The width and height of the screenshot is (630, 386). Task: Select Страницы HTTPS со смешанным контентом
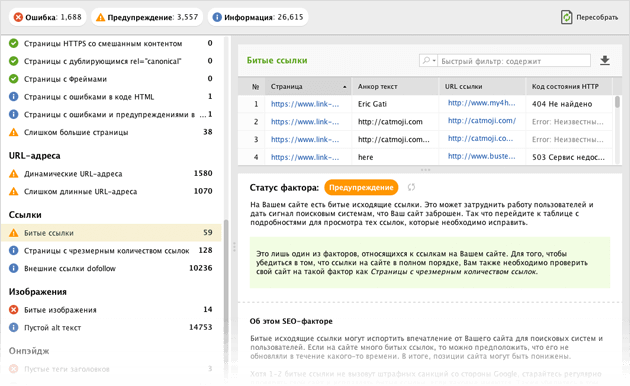pyautogui.click(x=111, y=43)
